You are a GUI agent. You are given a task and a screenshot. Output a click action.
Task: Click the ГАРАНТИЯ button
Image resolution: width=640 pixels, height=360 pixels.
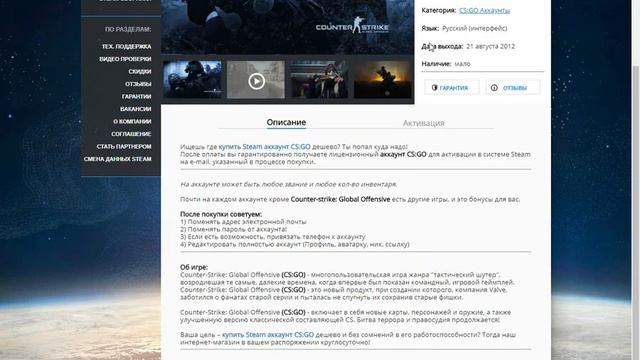452,87
